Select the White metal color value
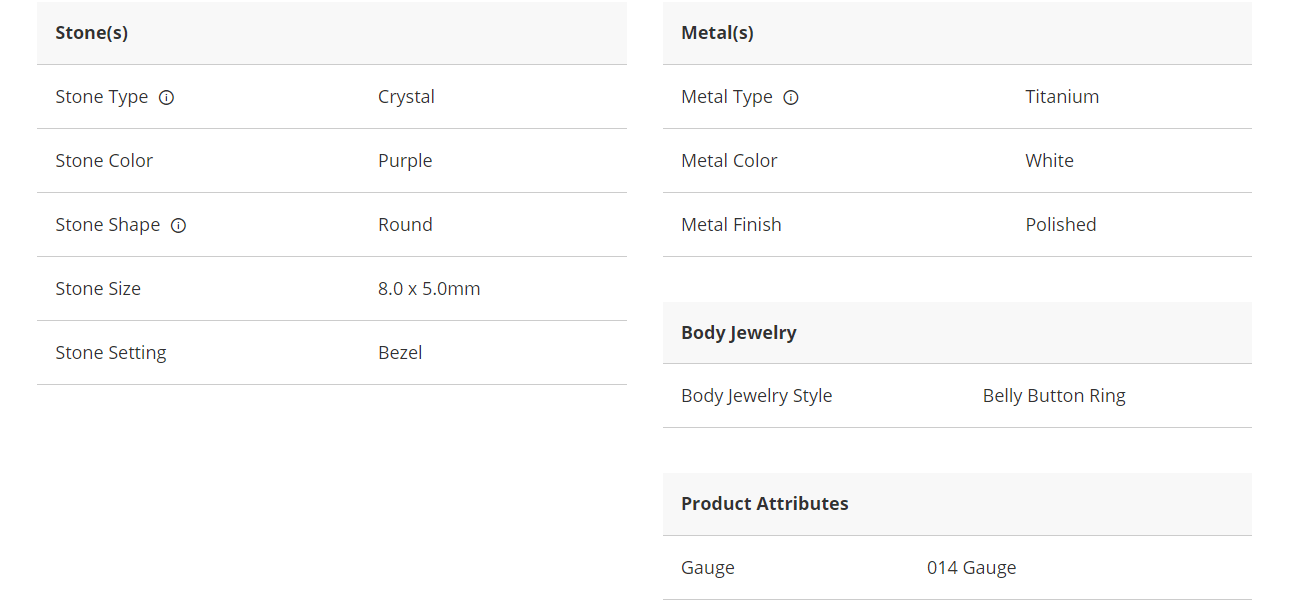This screenshot has width=1306, height=604. 1049,161
